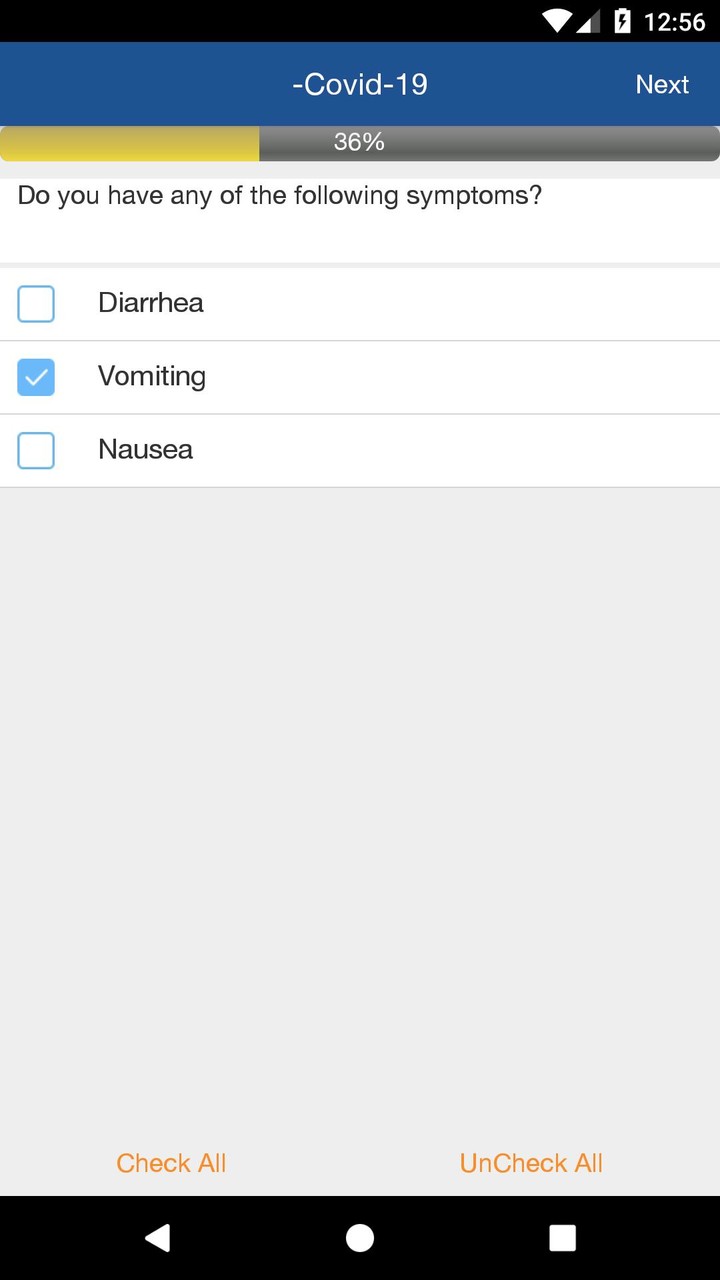
Task: Tap the symptoms question text
Action: (280, 195)
